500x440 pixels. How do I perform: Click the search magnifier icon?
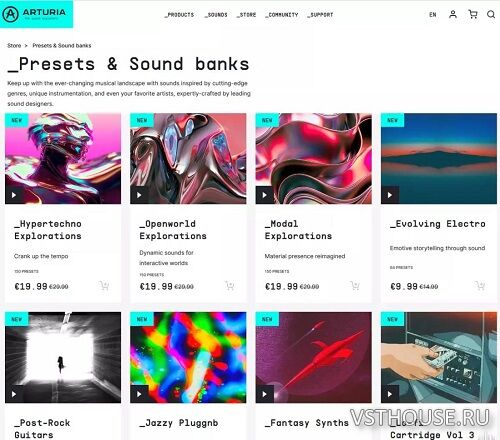(491, 14)
